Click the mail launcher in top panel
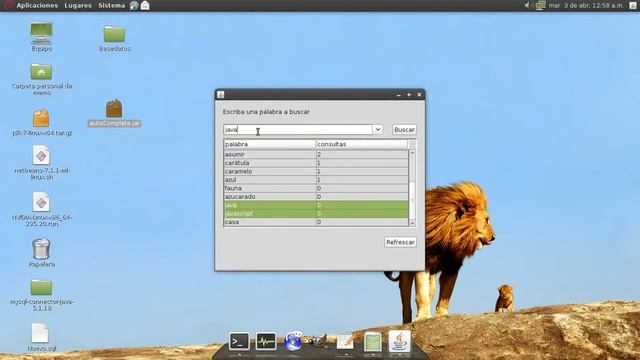 [x=145, y=5]
